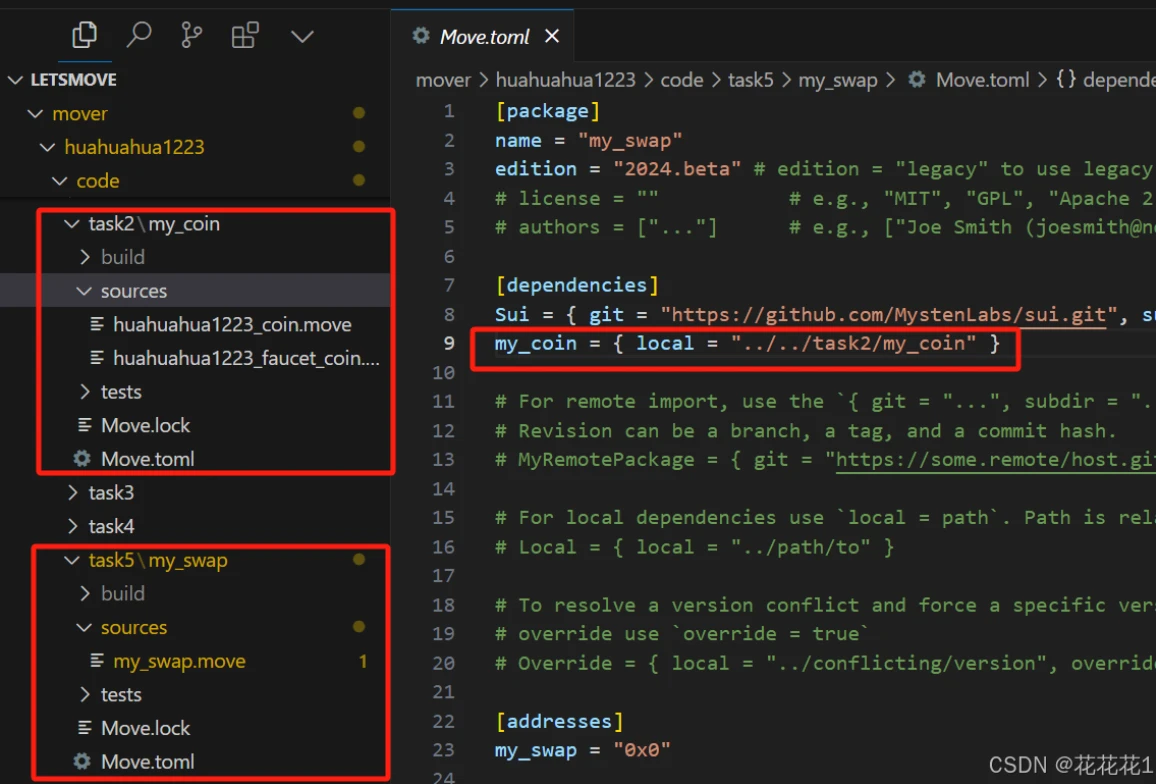This screenshot has height=784, width=1156.
Task: Expand the task3 folder
Action: [x=110, y=492]
